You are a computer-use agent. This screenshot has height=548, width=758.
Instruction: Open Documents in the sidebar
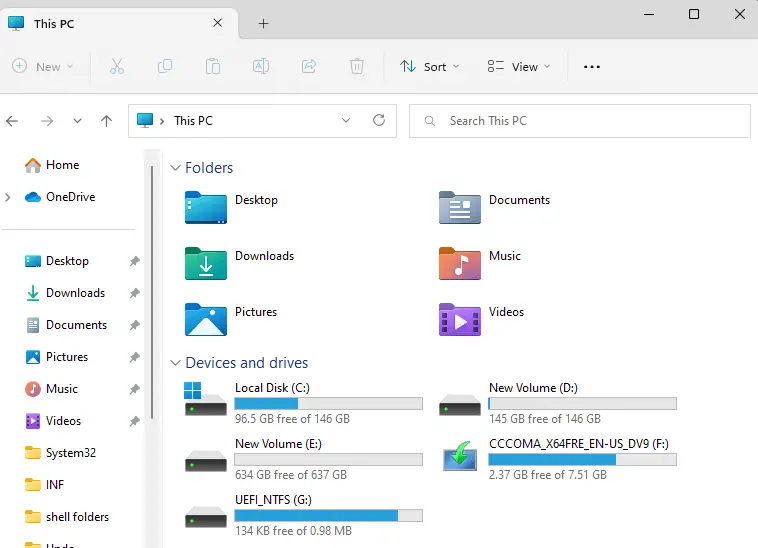click(x=76, y=325)
